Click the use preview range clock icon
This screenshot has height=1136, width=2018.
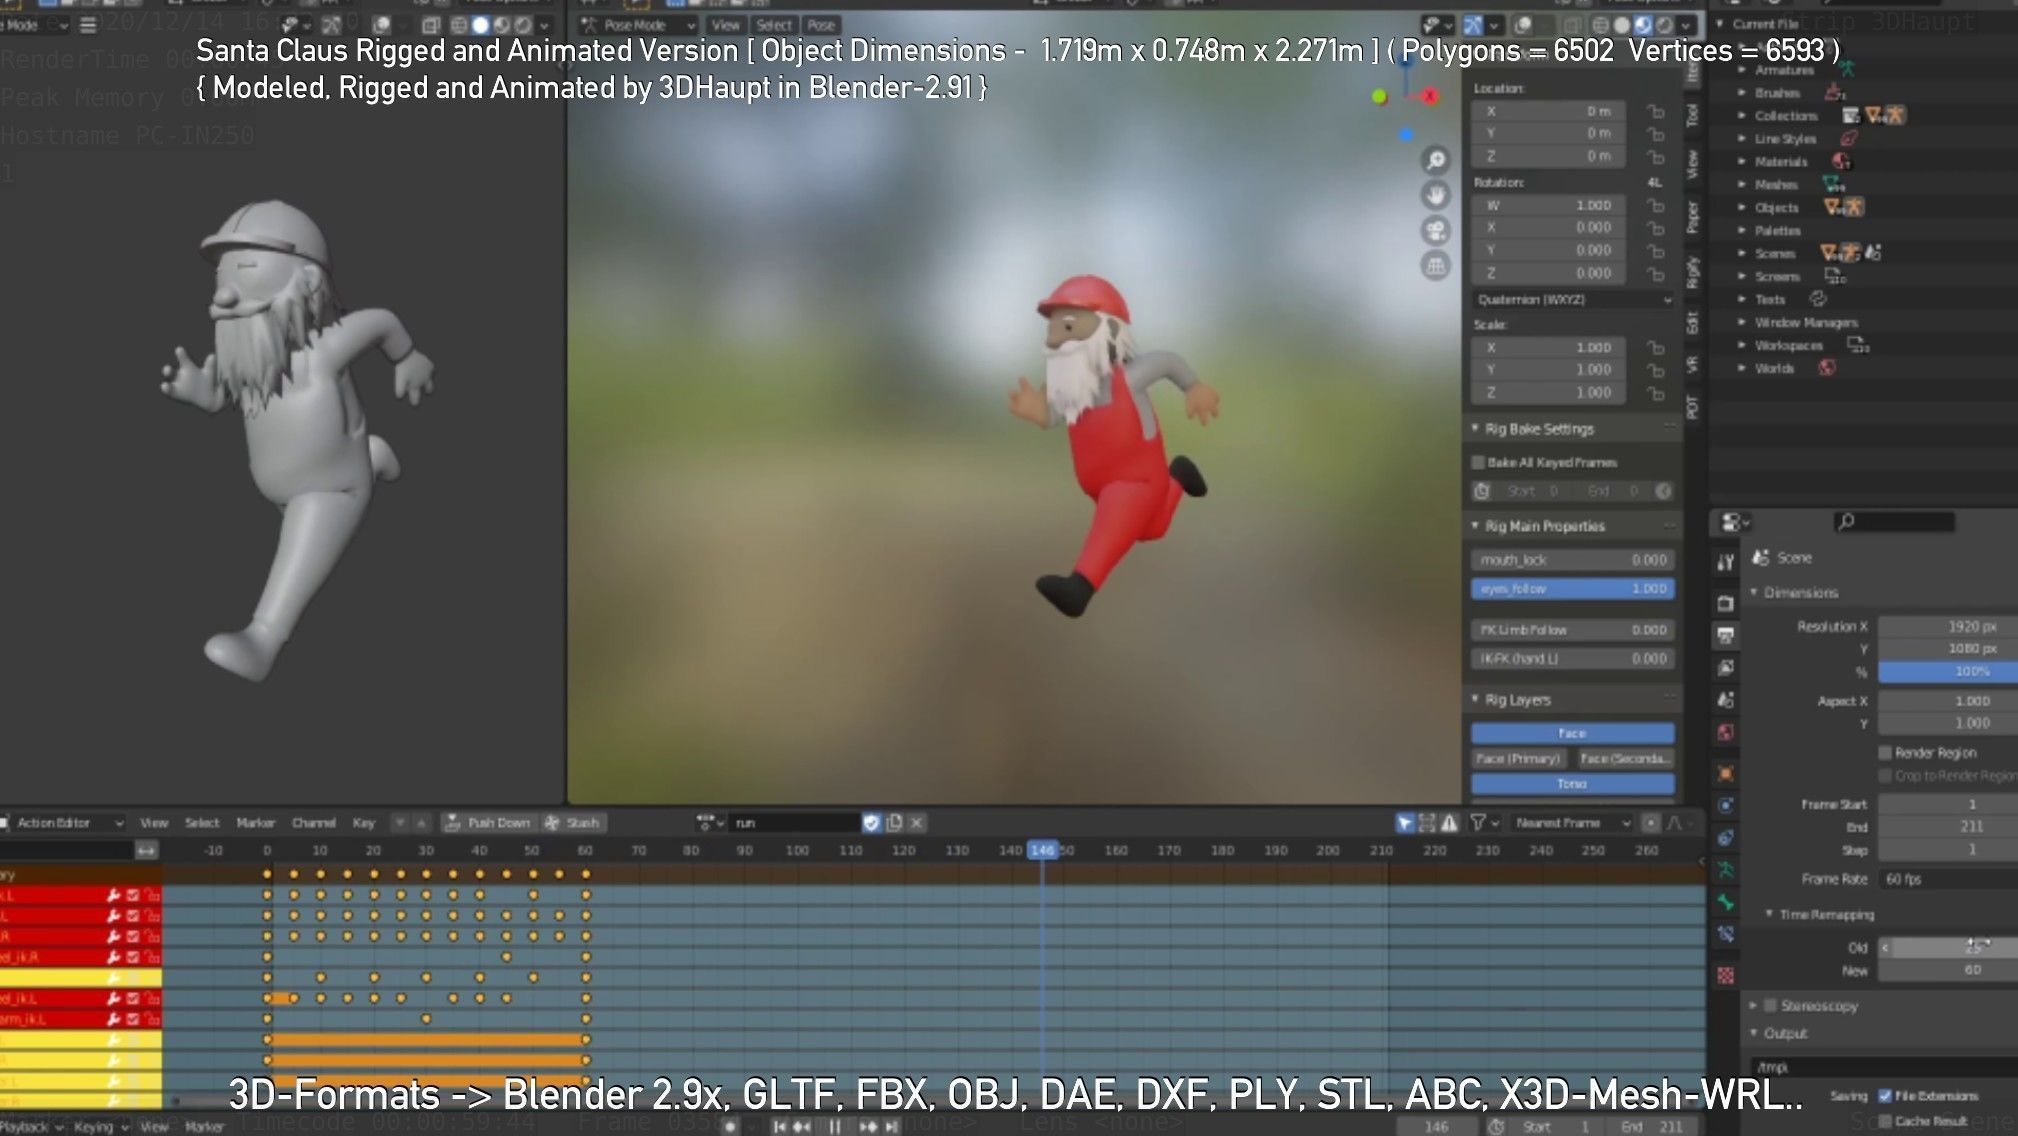[x=1496, y=1126]
